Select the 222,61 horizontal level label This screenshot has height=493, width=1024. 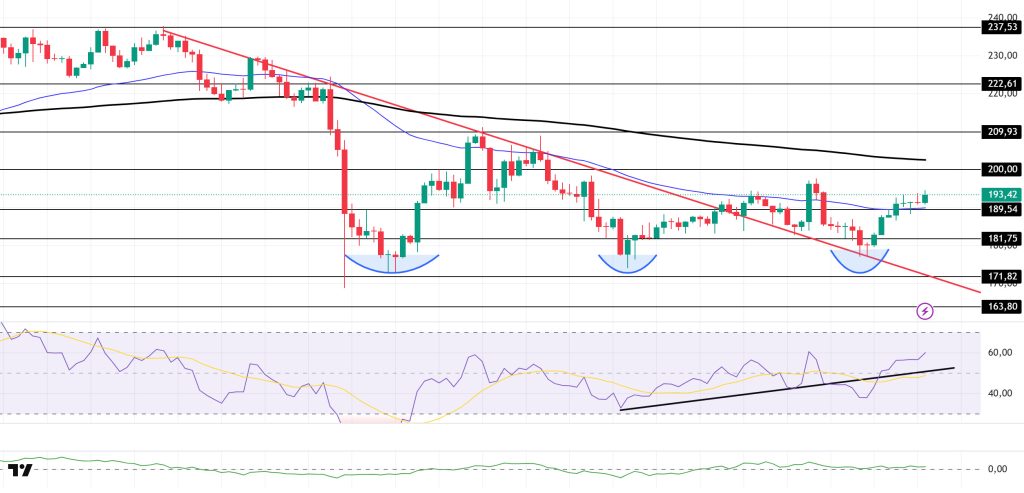click(x=996, y=84)
